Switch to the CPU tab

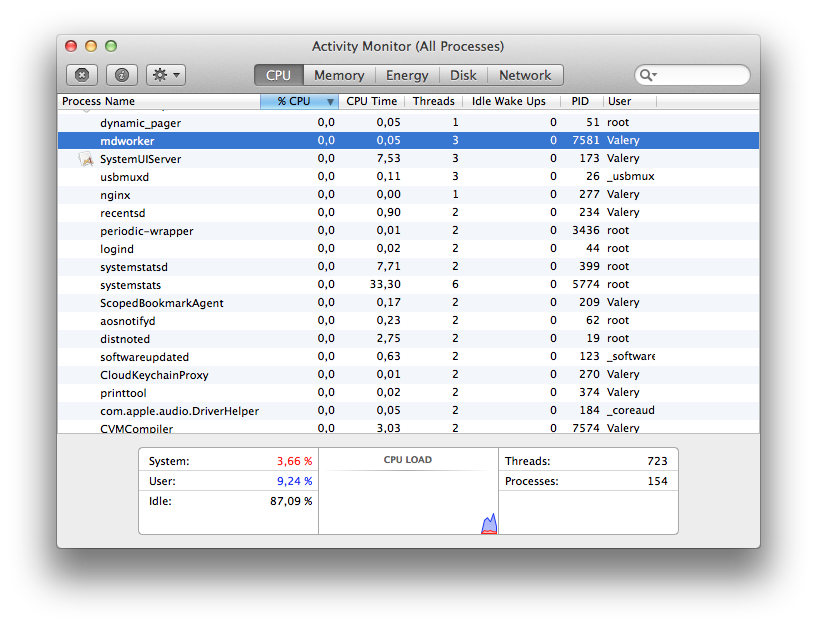tap(278, 75)
